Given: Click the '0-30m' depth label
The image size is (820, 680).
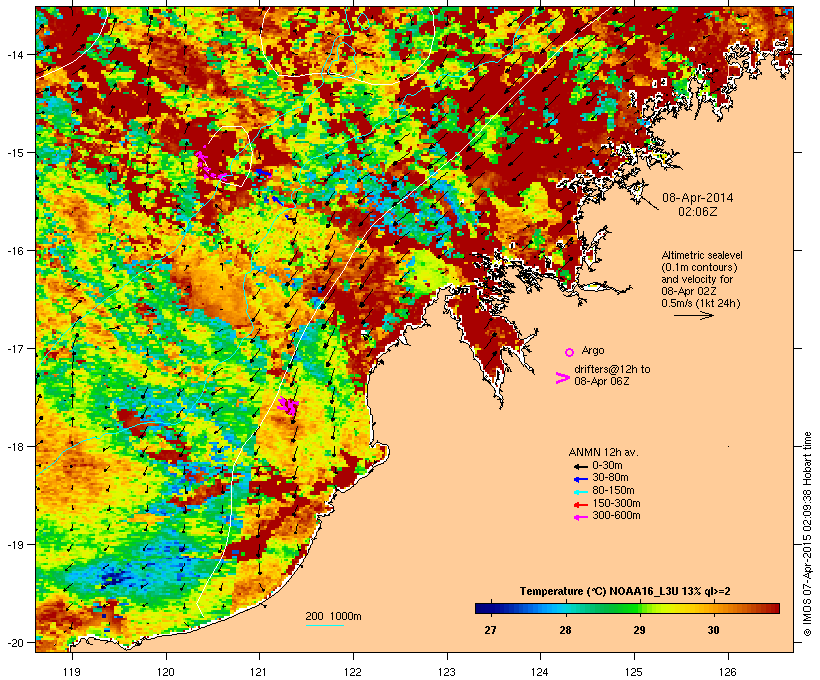Looking at the screenshot, I should (607, 466).
